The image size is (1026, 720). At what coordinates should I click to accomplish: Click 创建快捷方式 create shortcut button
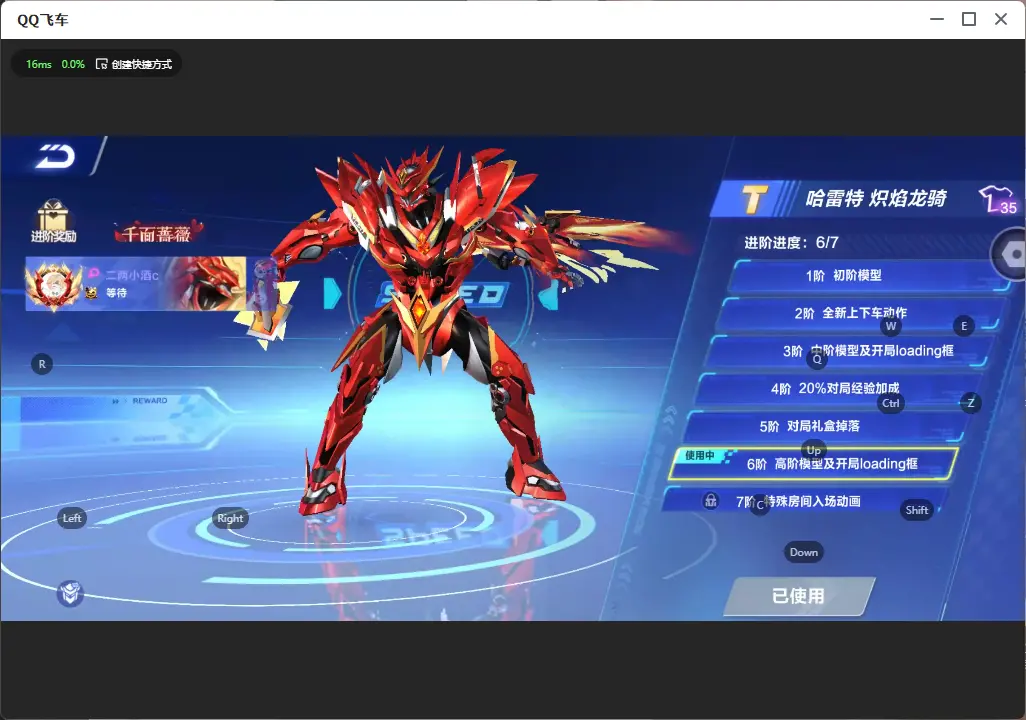point(134,64)
